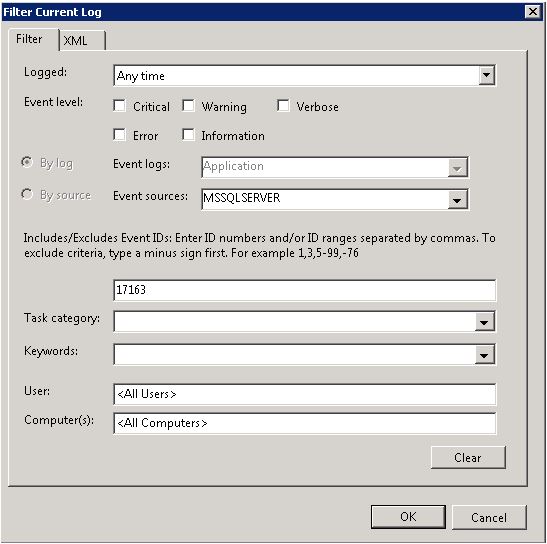Click the Event ID field containing 17163
547x544 pixels.
(304, 290)
